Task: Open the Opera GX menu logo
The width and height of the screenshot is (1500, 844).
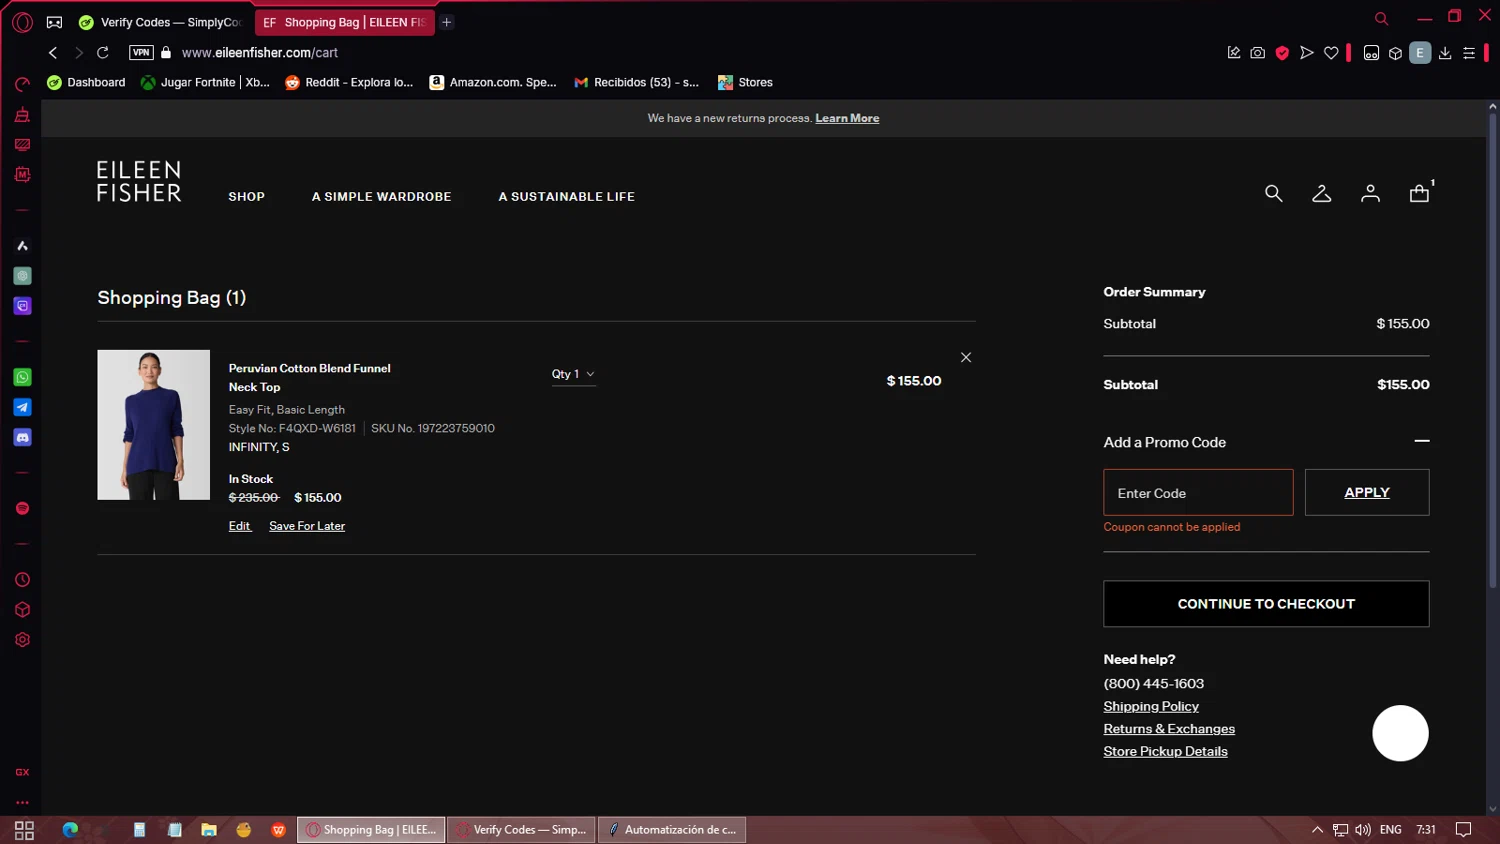Action: [22, 22]
